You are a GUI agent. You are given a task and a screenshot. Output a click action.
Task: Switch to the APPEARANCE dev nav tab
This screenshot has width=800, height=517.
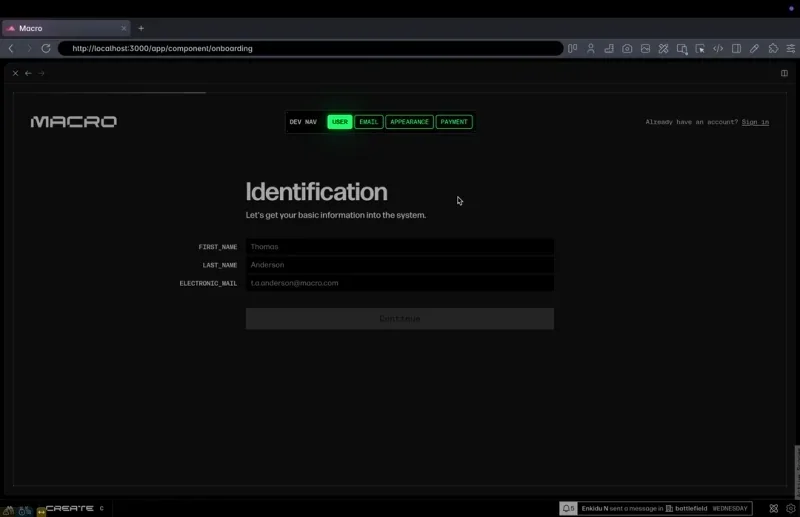tap(409, 122)
